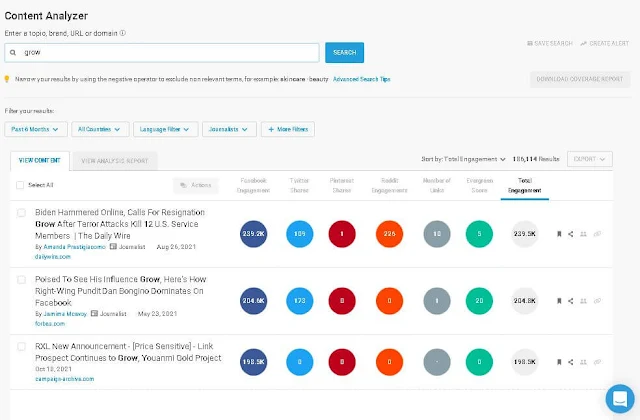Open the dailywire.com domain link
640x420 pixels.
(53, 257)
